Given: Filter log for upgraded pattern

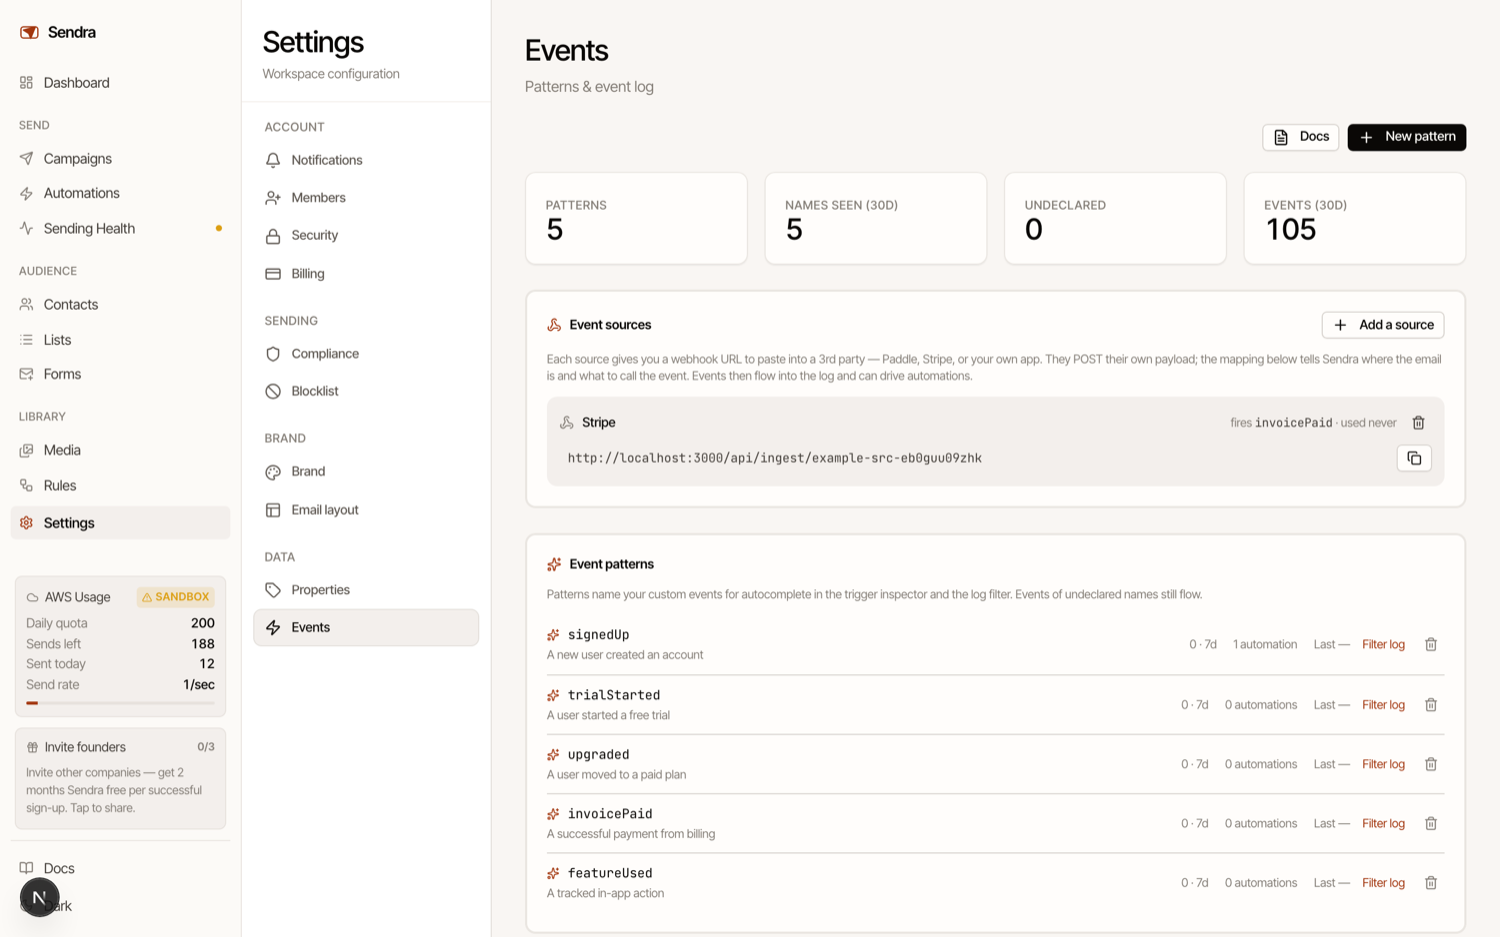Looking at the screenshot, I should 1383,764.
